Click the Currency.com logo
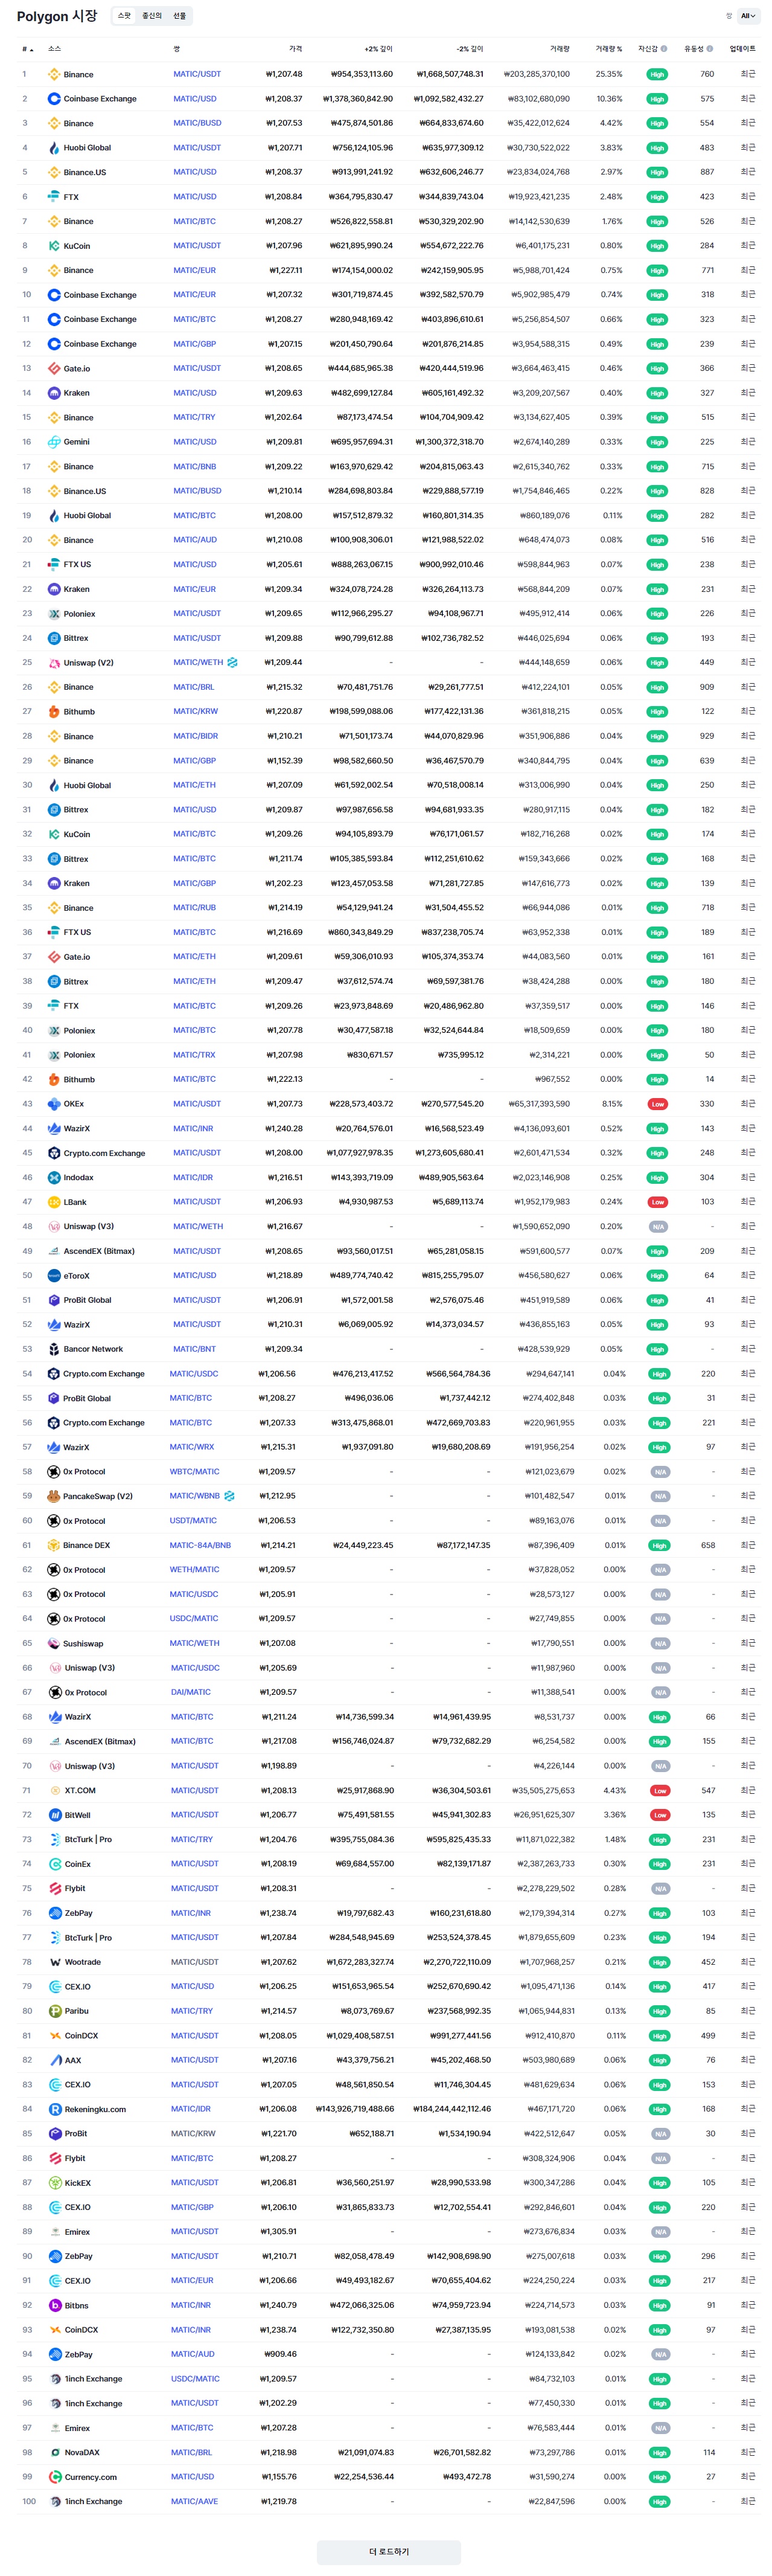The width and height of the screenshot is (772, 2576). coord(55,2477)
